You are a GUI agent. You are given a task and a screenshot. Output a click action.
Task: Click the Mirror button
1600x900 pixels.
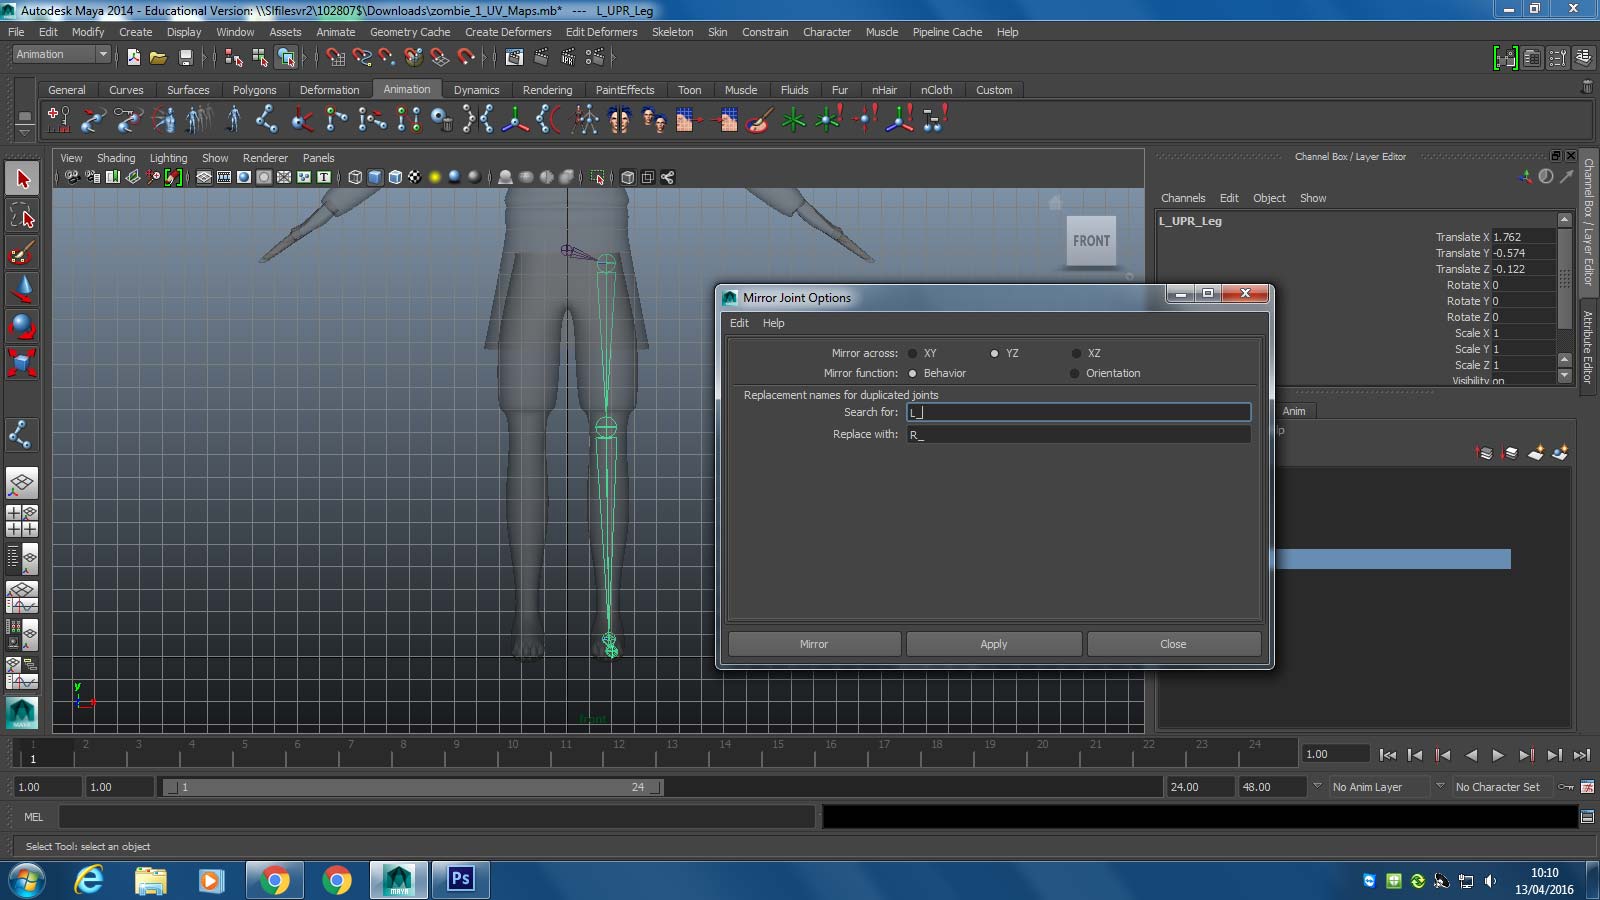[814, 644]
